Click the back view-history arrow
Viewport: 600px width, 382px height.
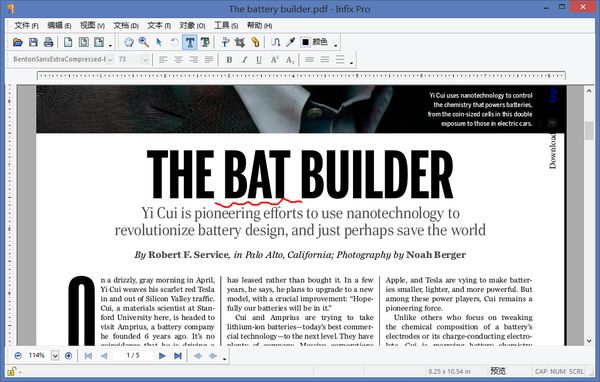coord(198,356)
